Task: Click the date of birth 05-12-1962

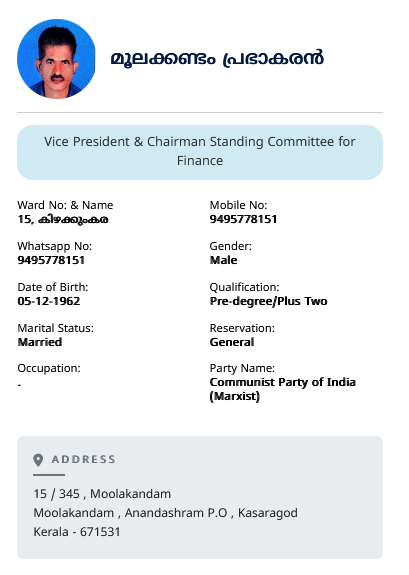Action: [49, 301]
